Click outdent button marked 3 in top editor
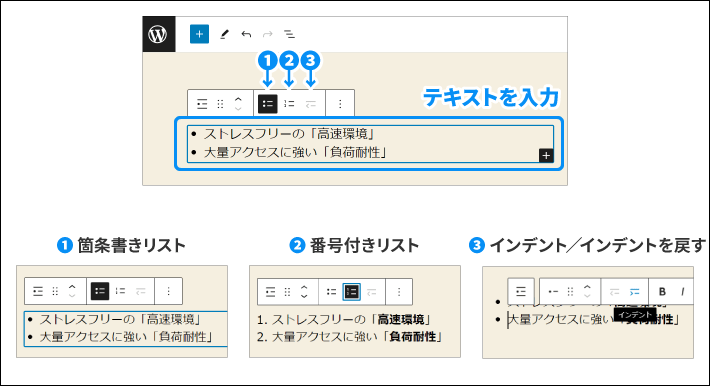 [311, 105]
